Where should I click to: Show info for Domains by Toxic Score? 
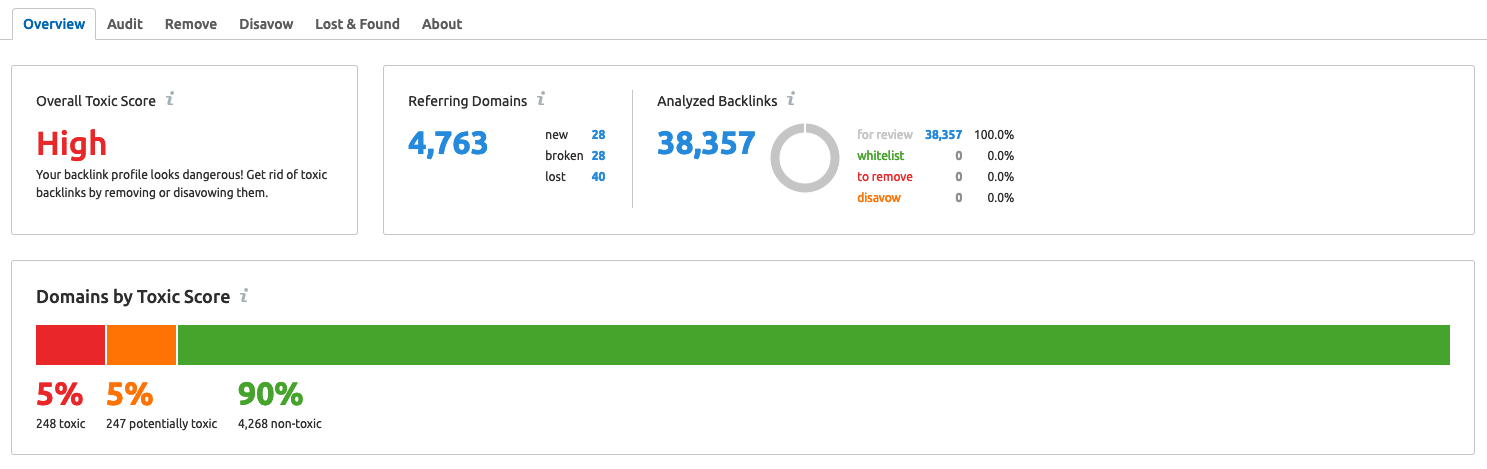244,296
